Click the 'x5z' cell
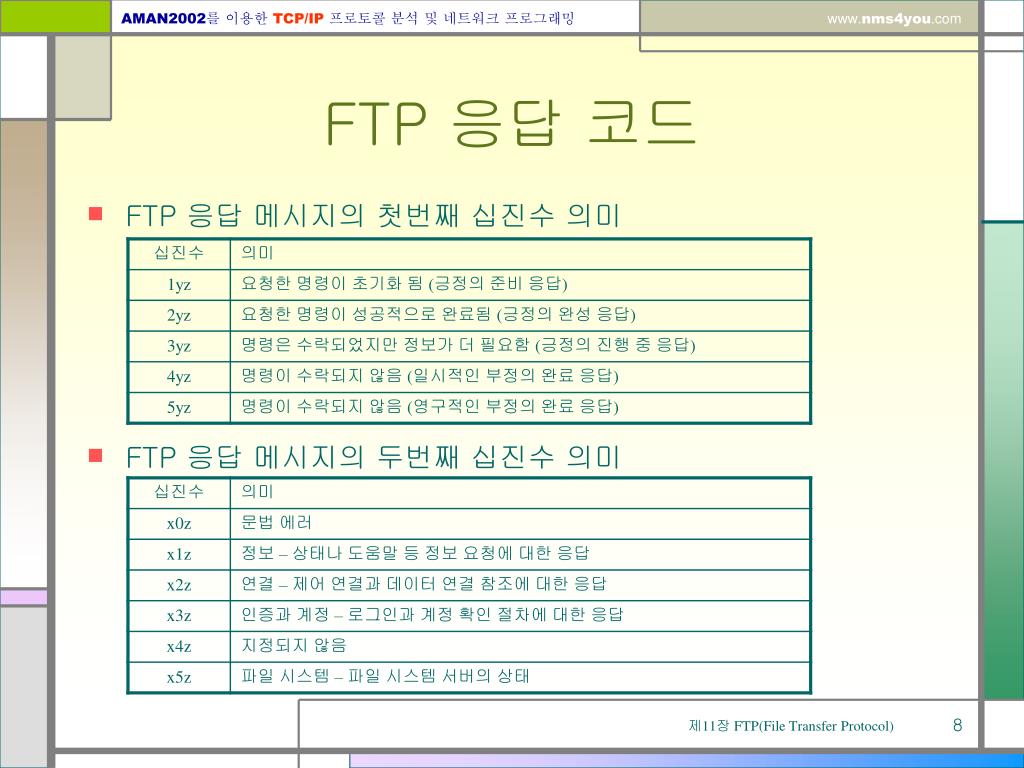Image resolution: width=1024 pixels, height=768 pixels. tap(179, 677)
